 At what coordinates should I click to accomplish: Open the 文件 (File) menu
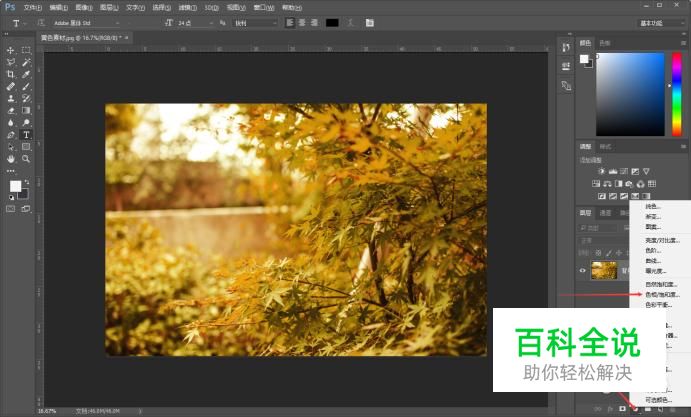(x=33, y=7)
